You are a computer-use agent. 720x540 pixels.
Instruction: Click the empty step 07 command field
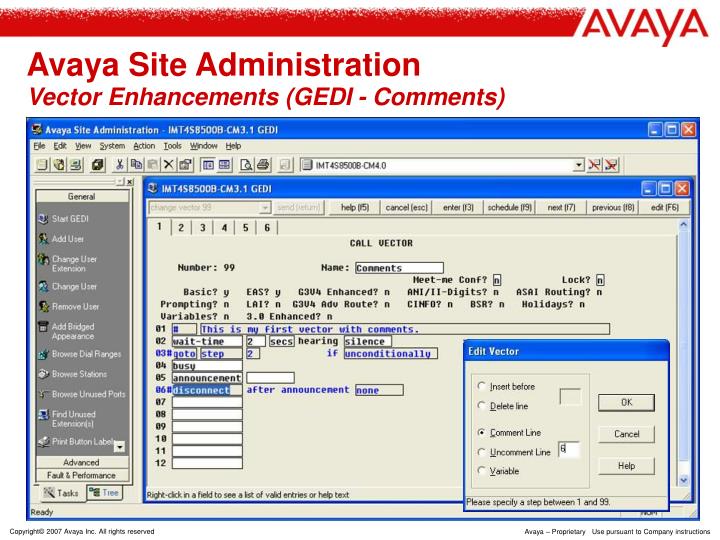click(207, 402)
